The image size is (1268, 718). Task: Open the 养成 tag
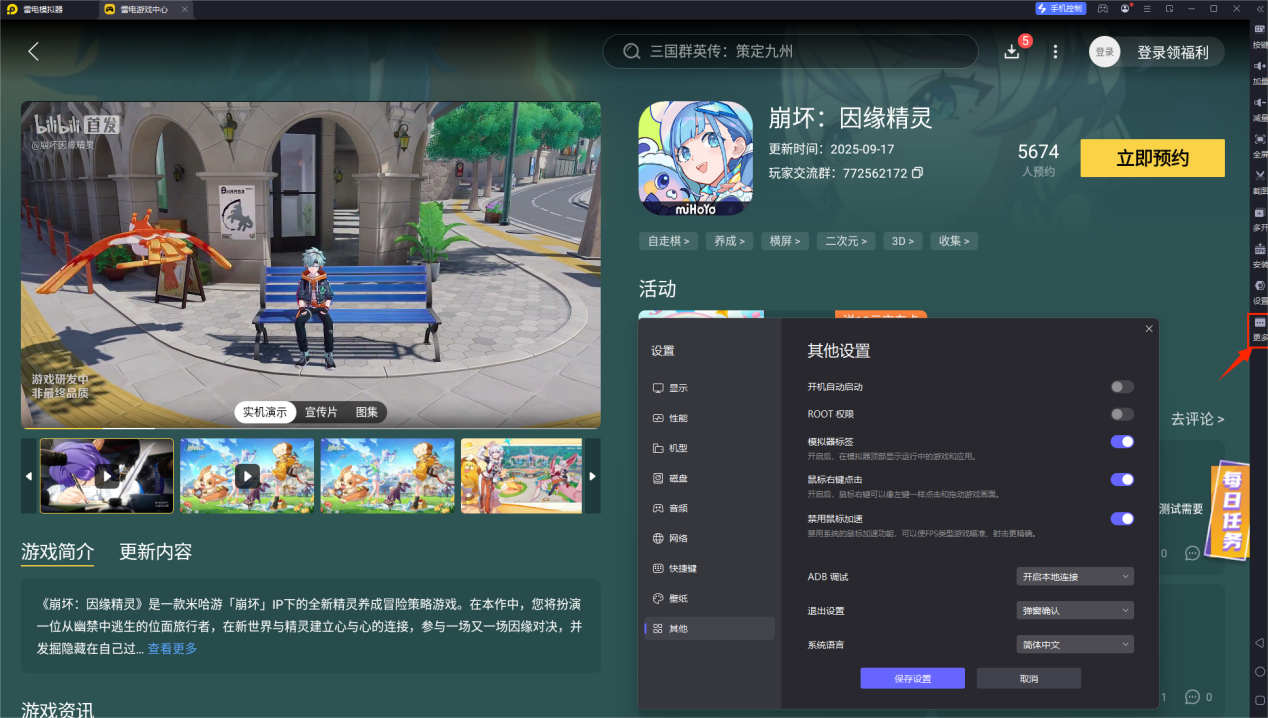pyautogui.click(x=729, y=241)
